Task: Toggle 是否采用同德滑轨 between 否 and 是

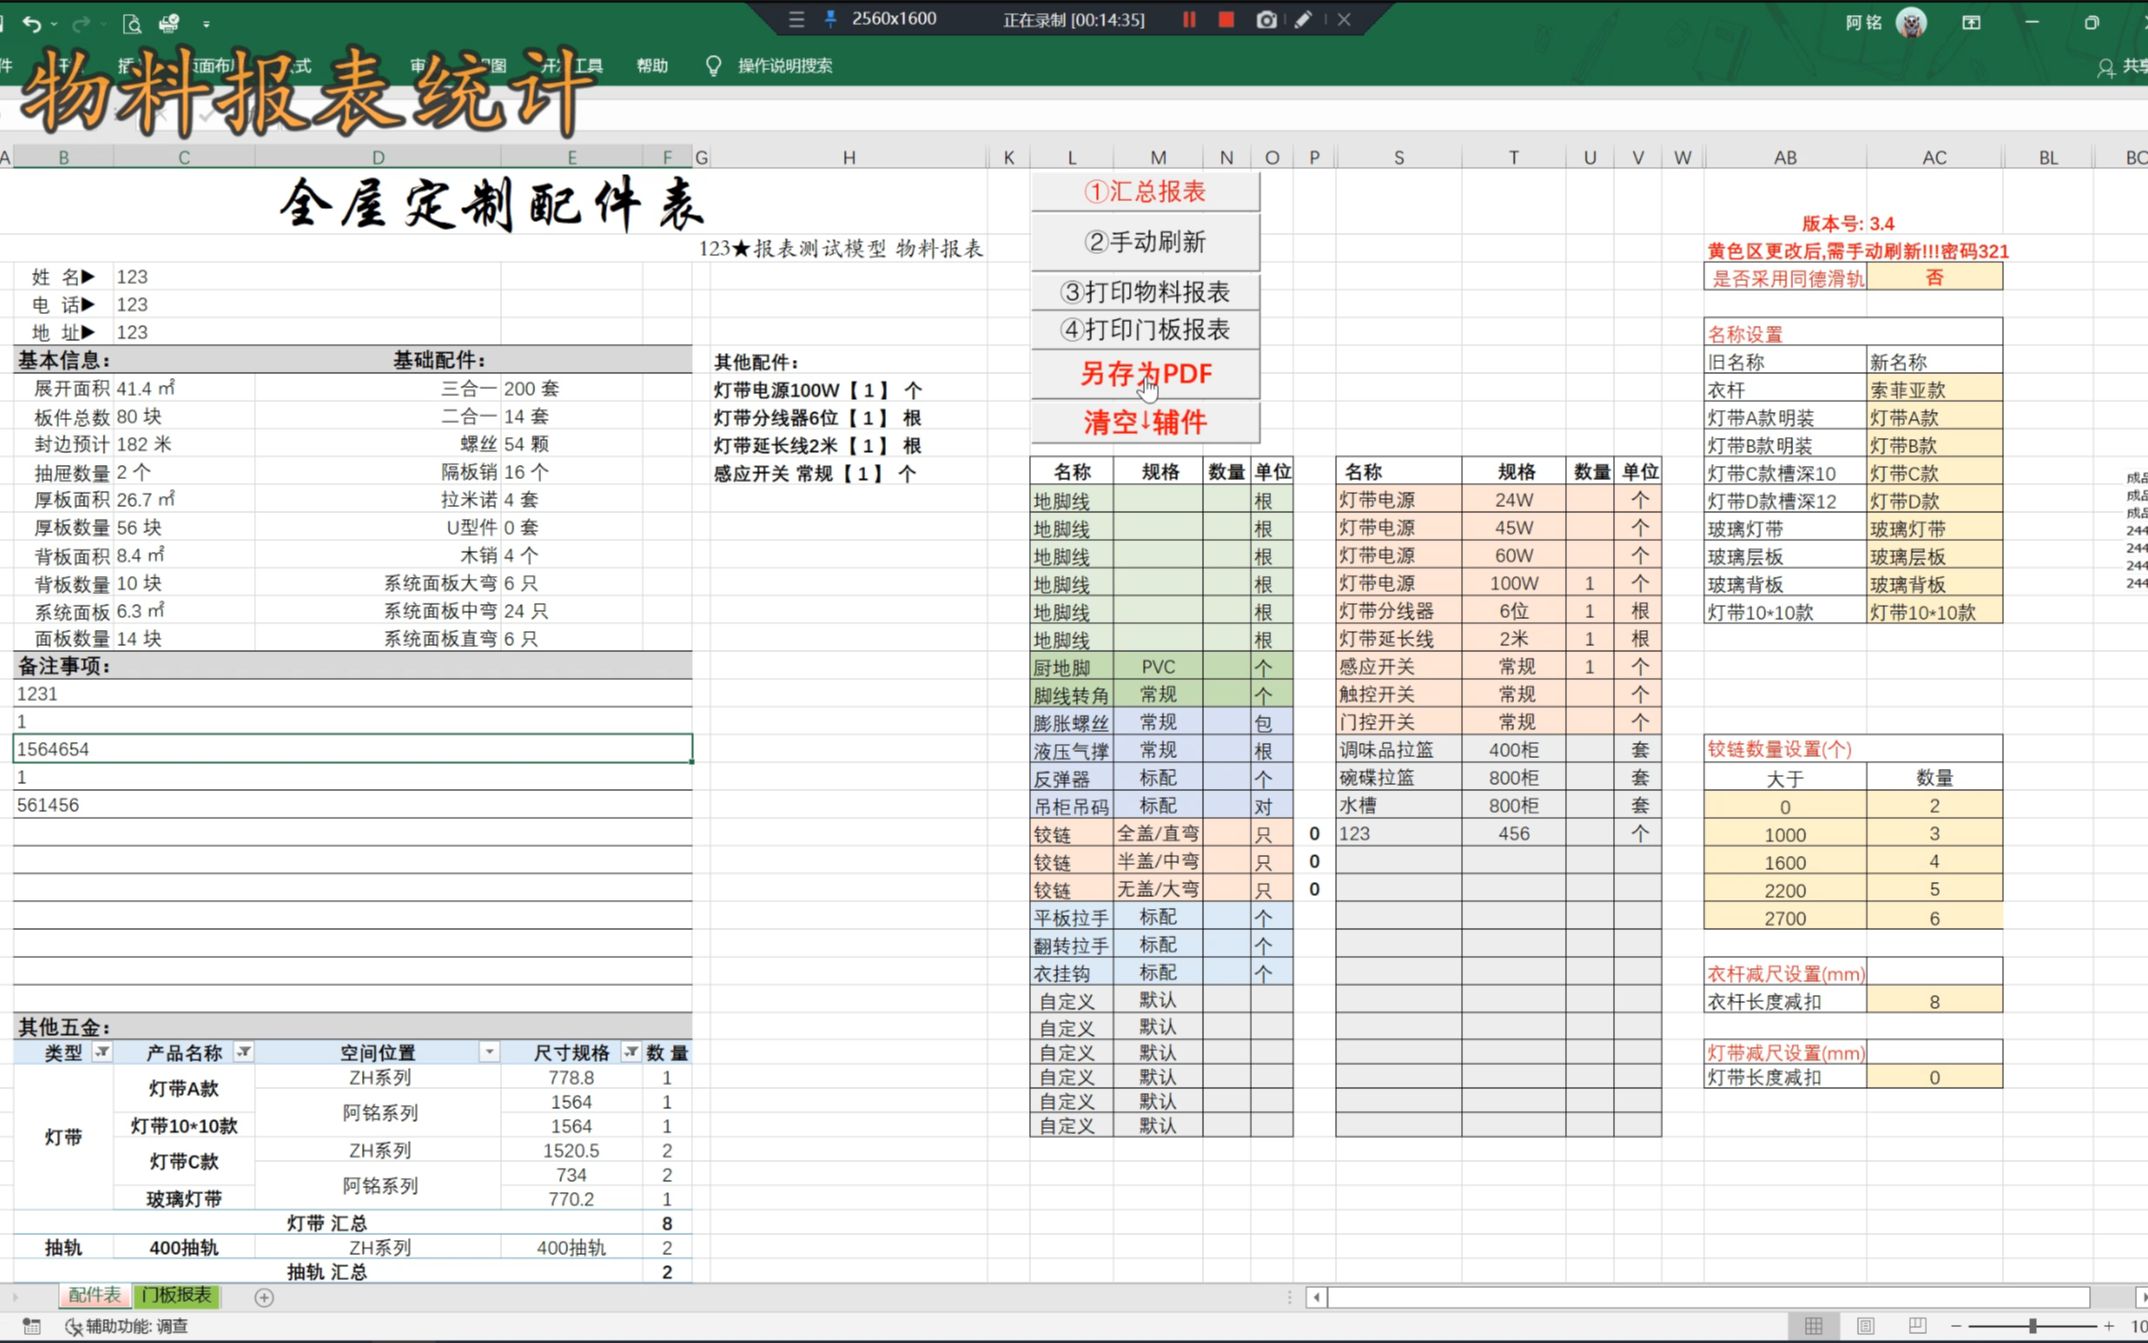Action: tap(1932, 278)
